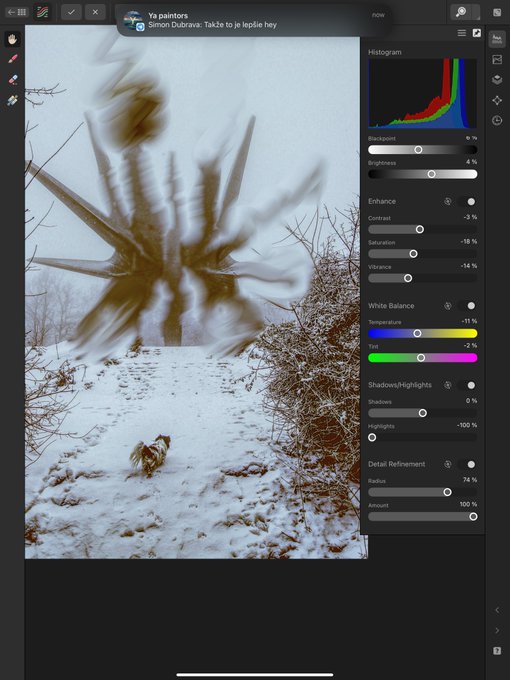The height and width of the screenshot is (680, 510).
Task: Open the Navigator studio icon
Action: pos(497,100)
